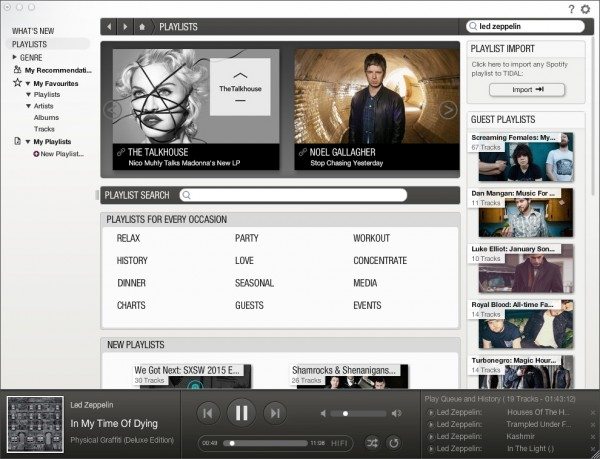
Task: Open Shamrocks & Shenanigans playlist
Action: [x=349, y=376]
